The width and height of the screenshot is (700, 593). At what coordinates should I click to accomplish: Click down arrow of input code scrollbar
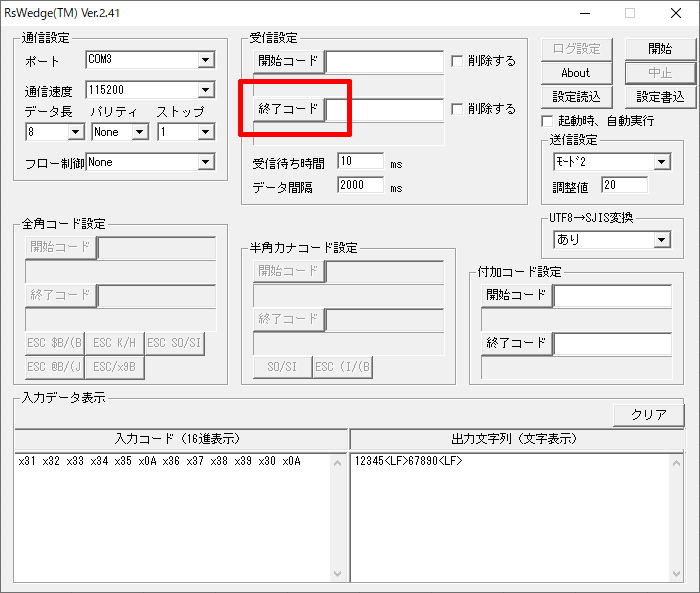click(338, 574)
